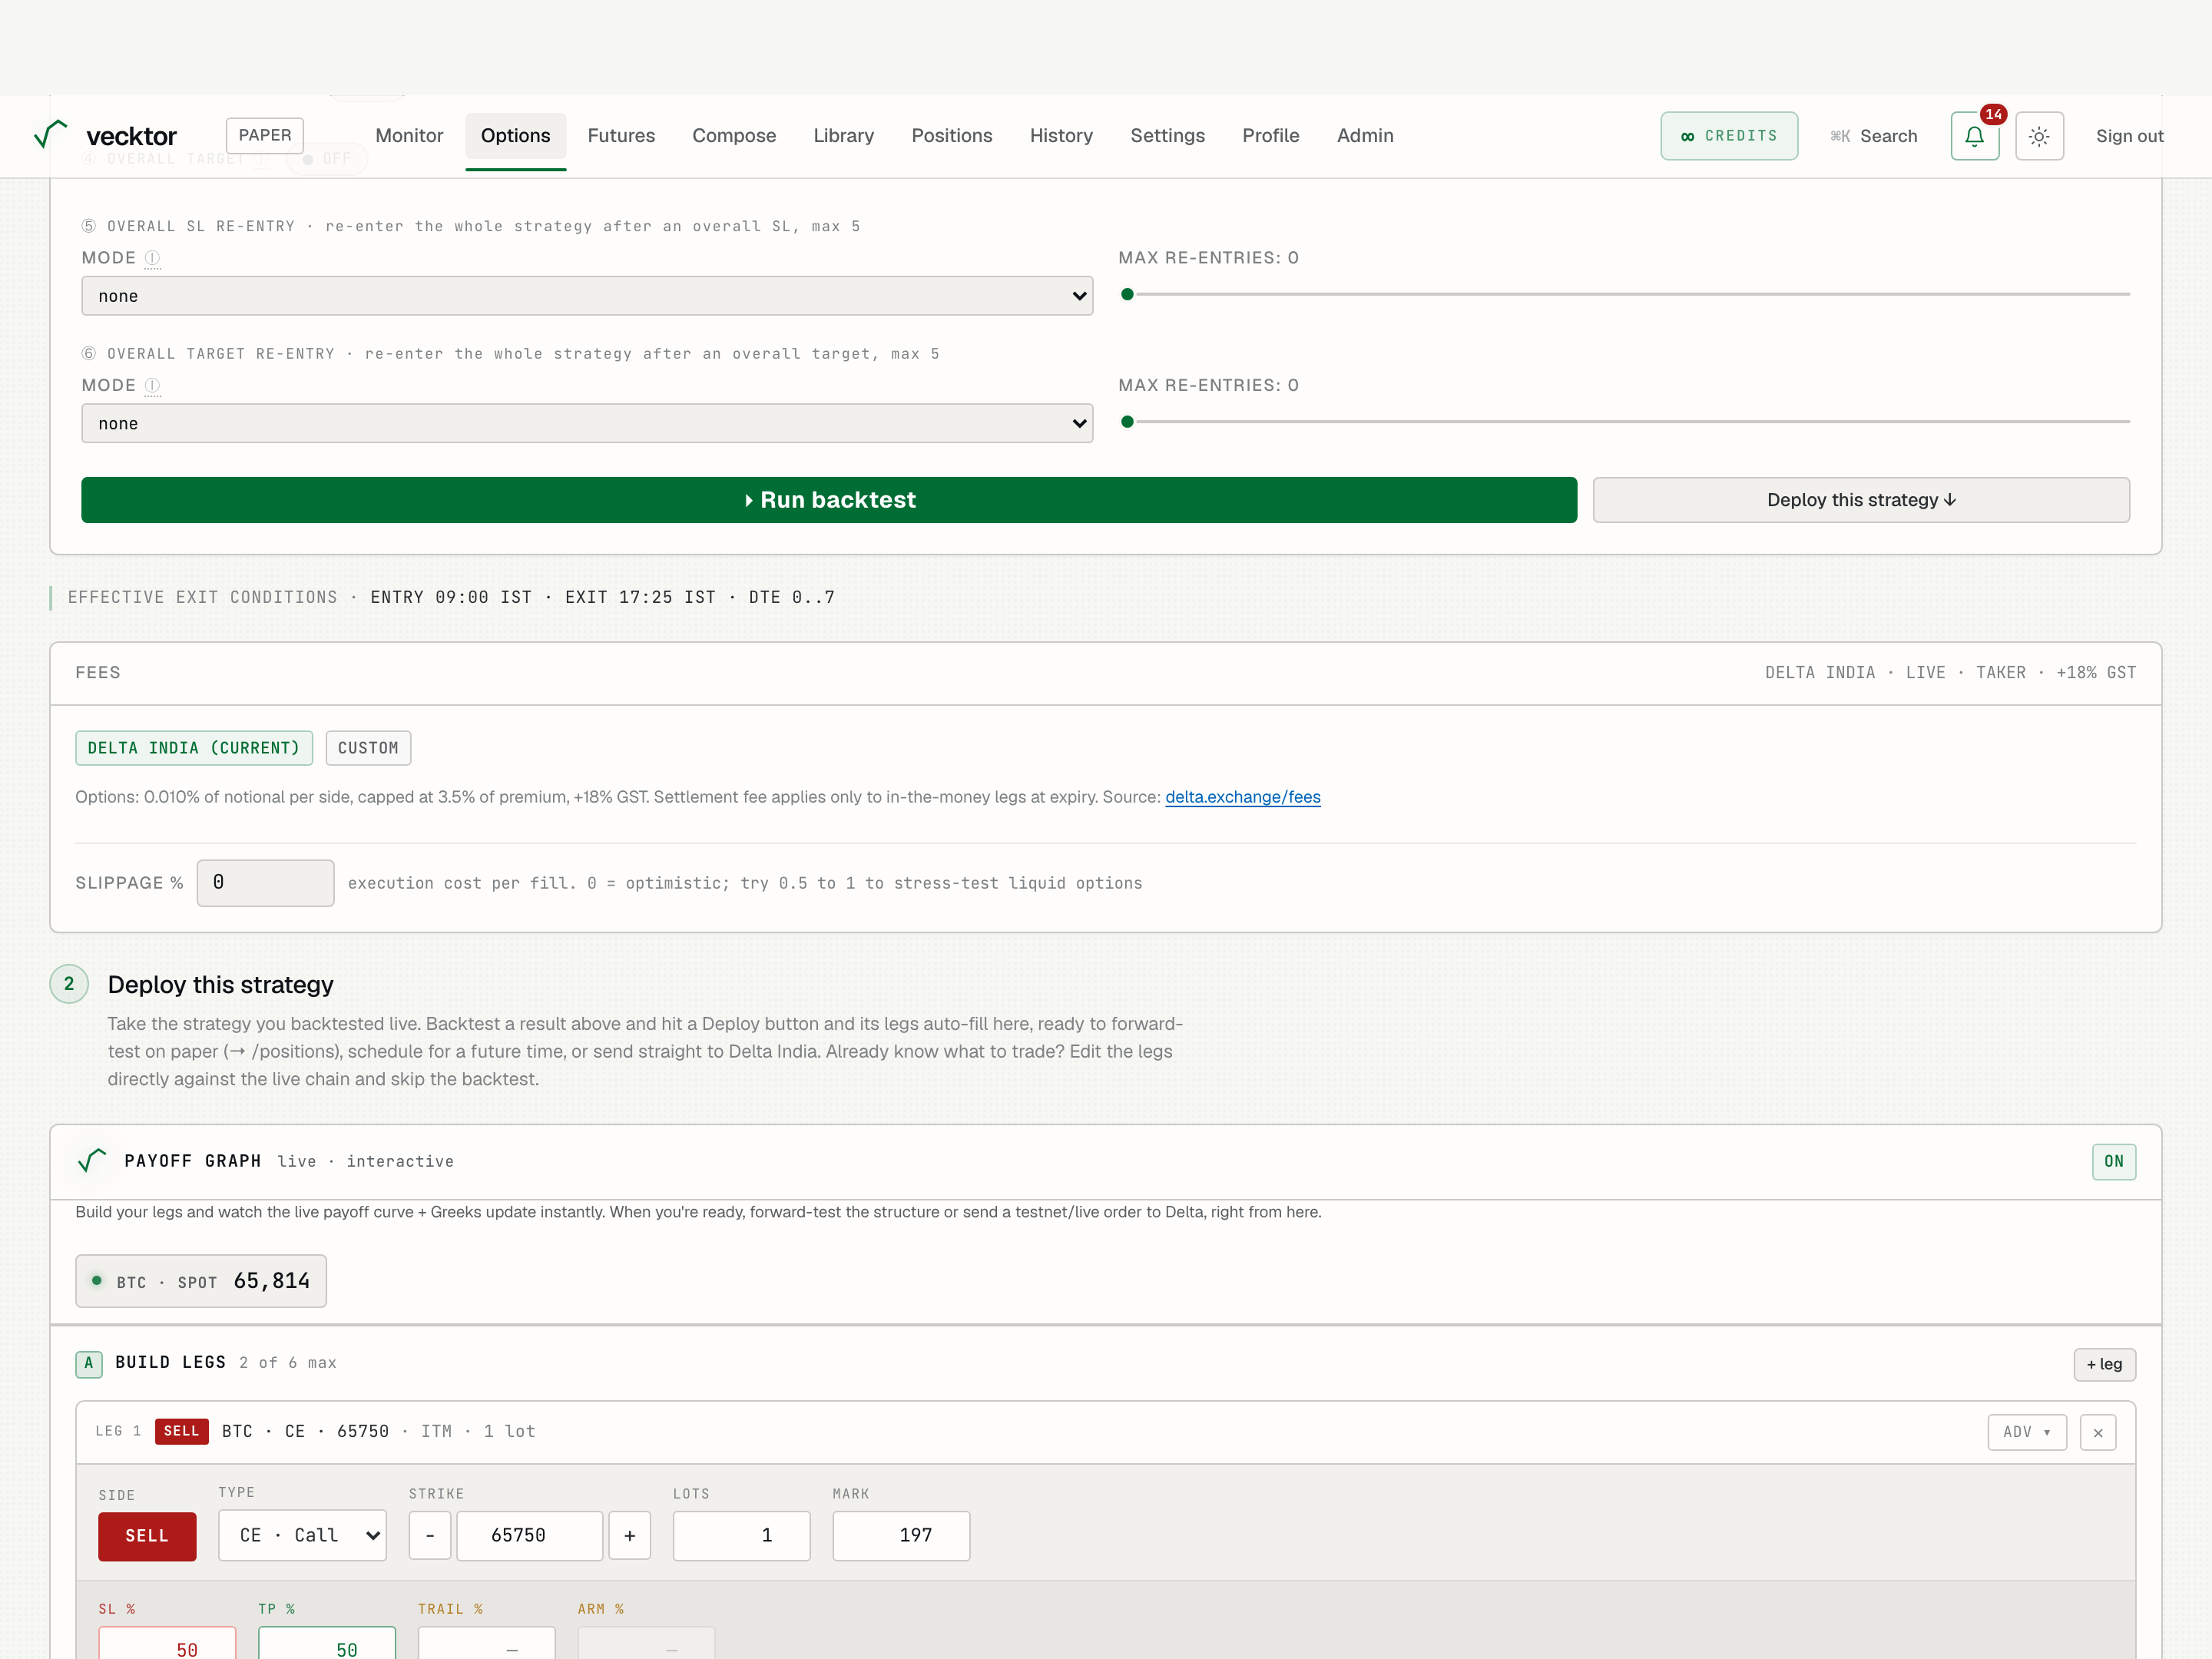Click Sign out

pos(2129,136)
